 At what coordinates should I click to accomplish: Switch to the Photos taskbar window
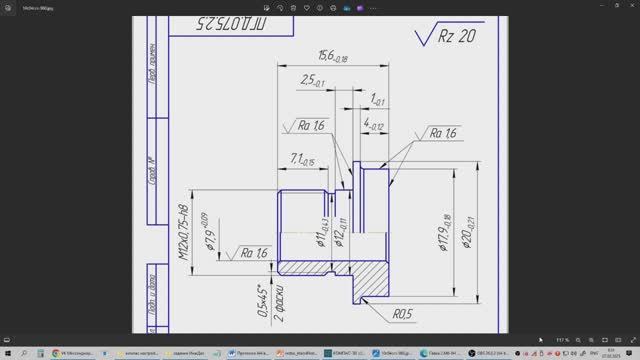393,353
